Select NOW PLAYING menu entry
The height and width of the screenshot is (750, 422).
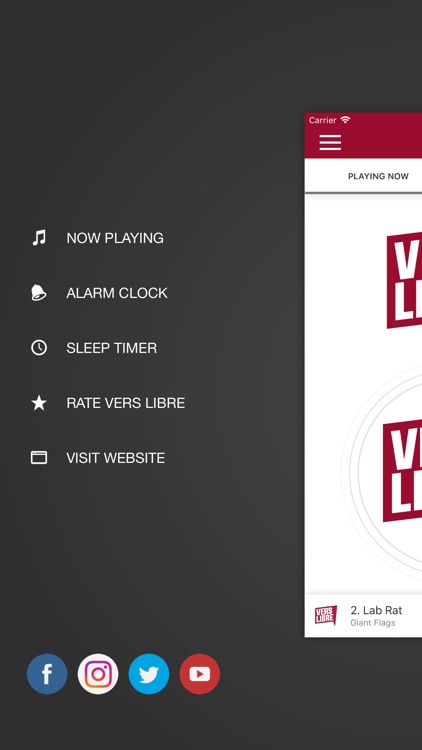pos(115,238)
